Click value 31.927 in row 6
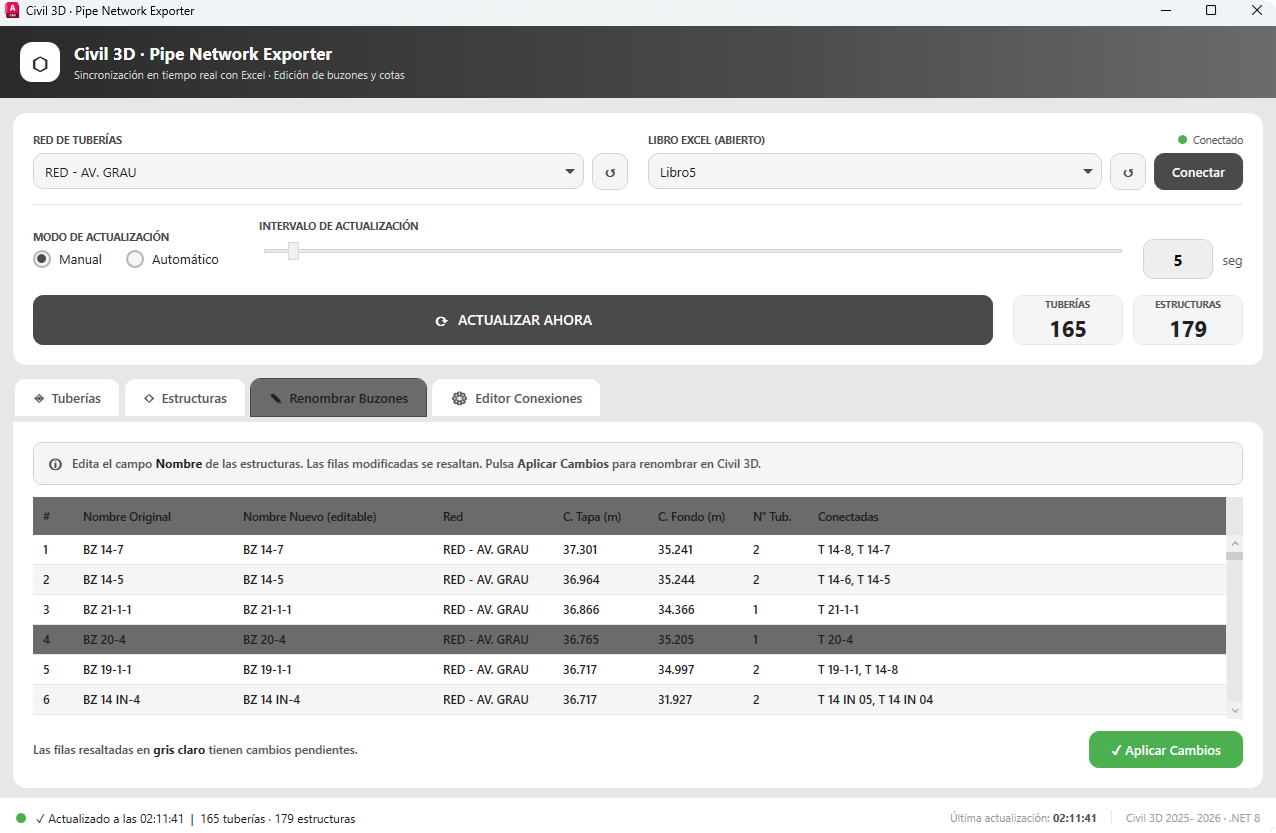1276x833 pixels. (676, 700)
